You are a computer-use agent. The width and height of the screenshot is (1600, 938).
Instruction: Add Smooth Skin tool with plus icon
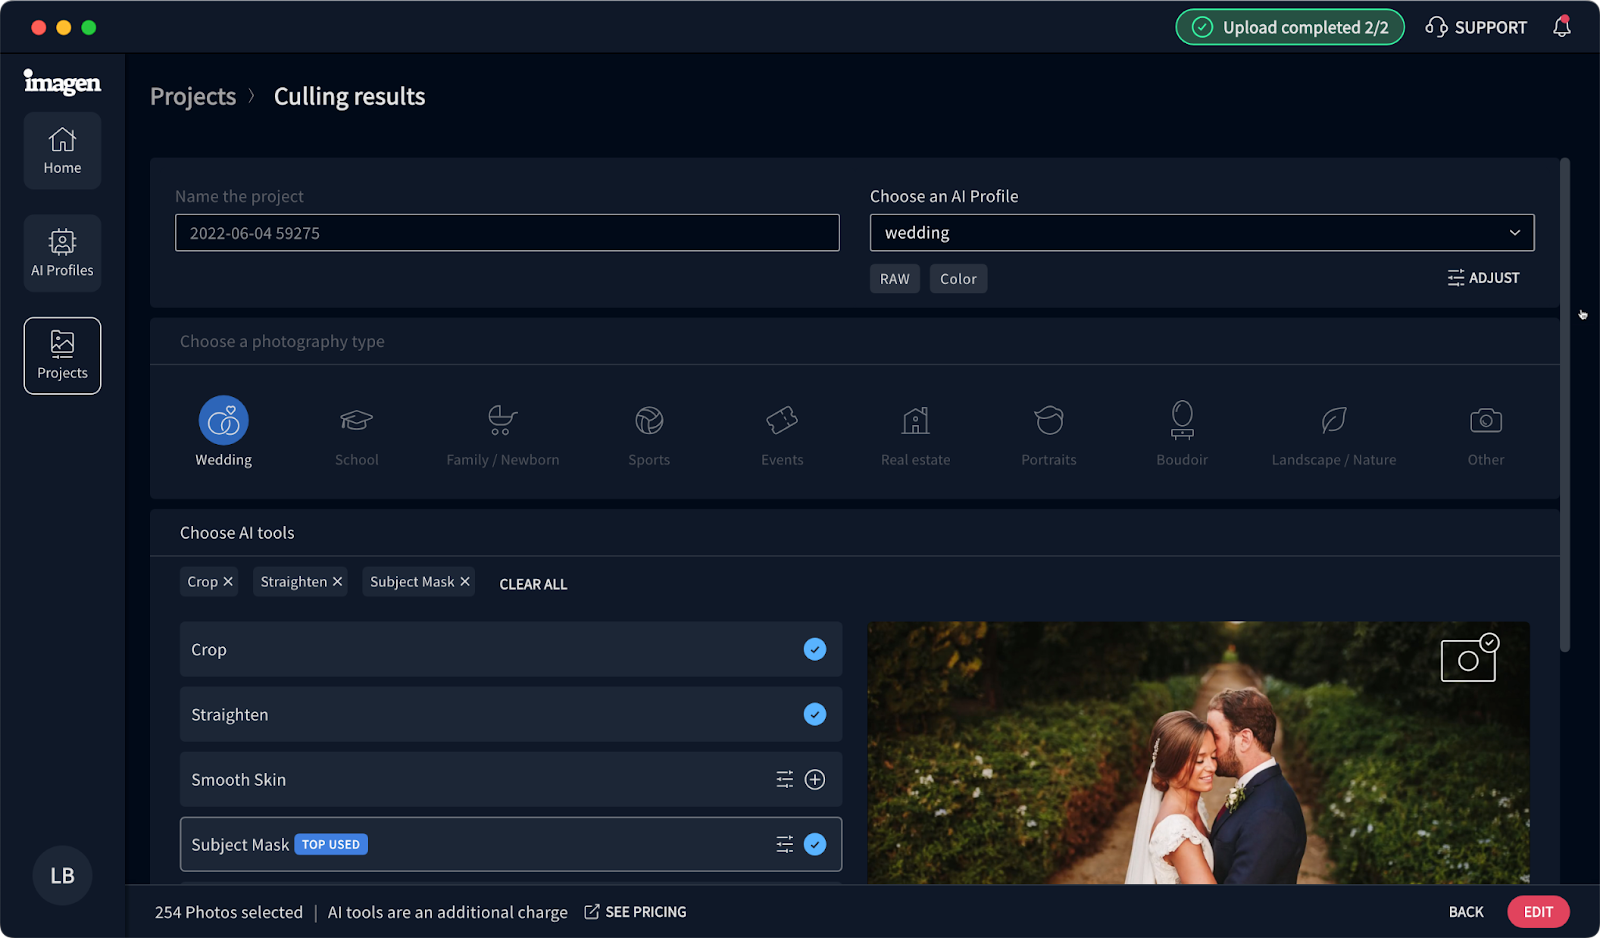[815, 779]
